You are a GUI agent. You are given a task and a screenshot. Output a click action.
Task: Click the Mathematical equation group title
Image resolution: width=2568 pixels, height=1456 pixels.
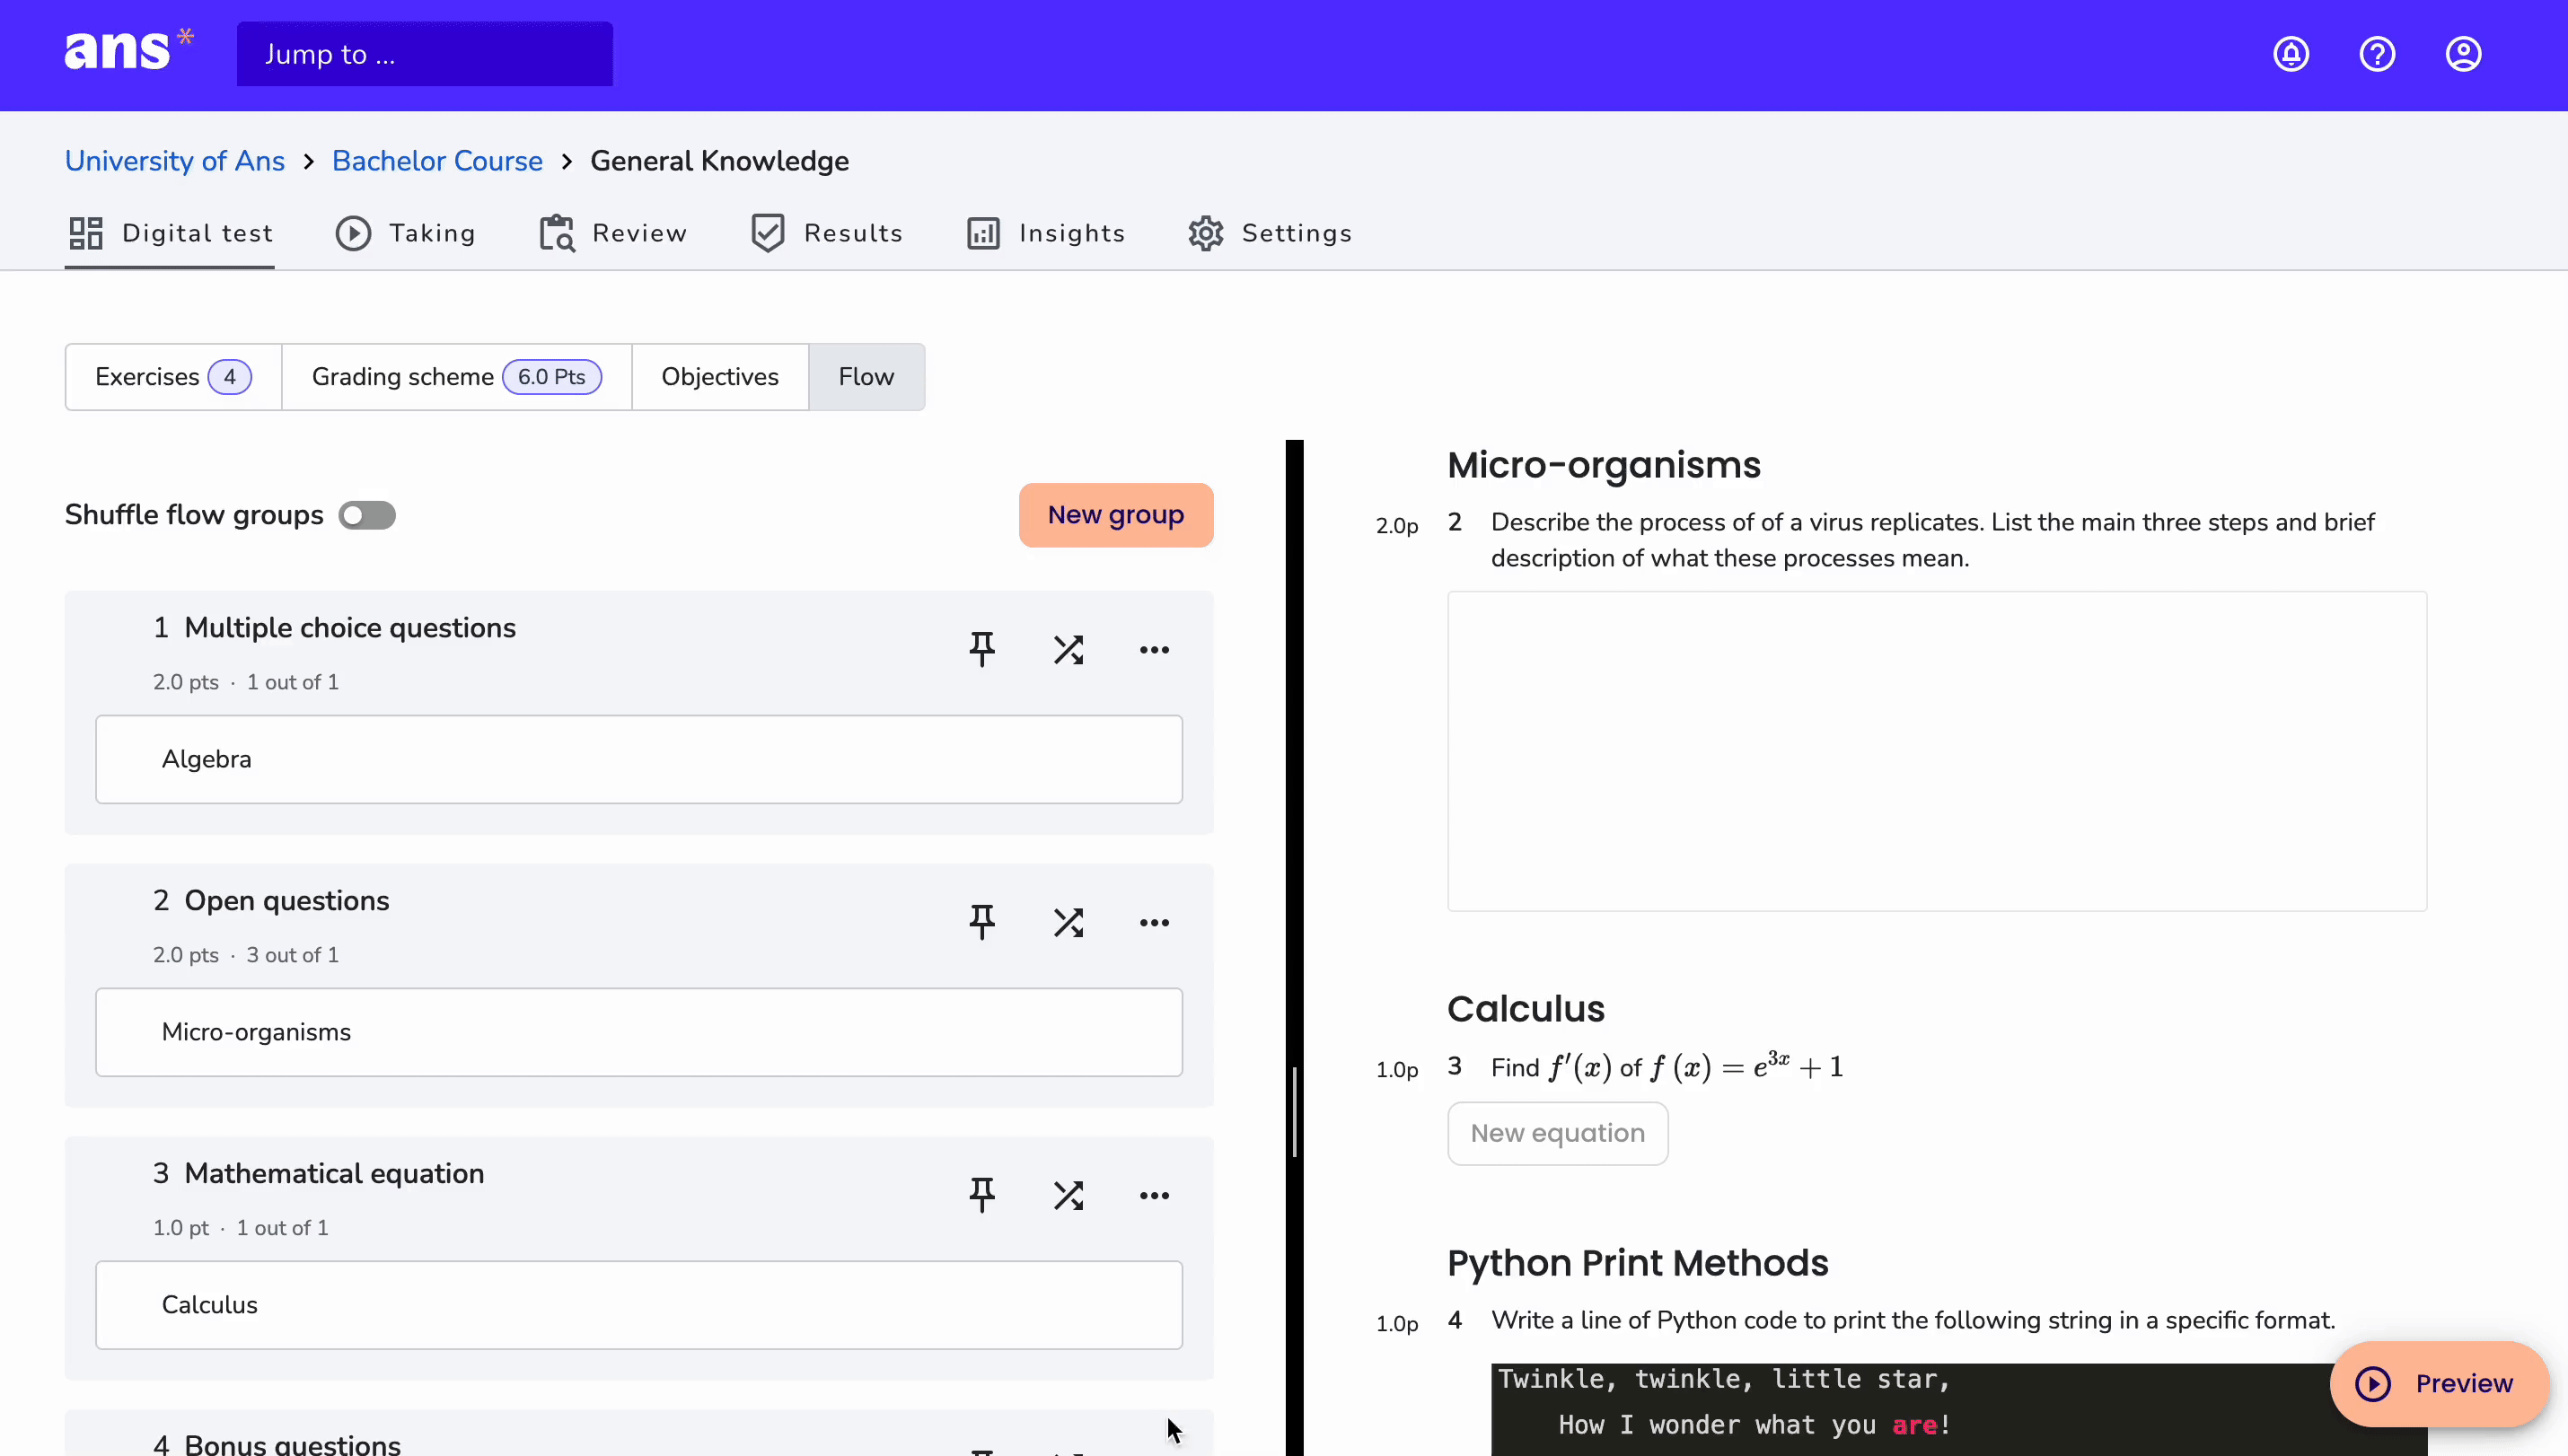tap(334, 1173)
